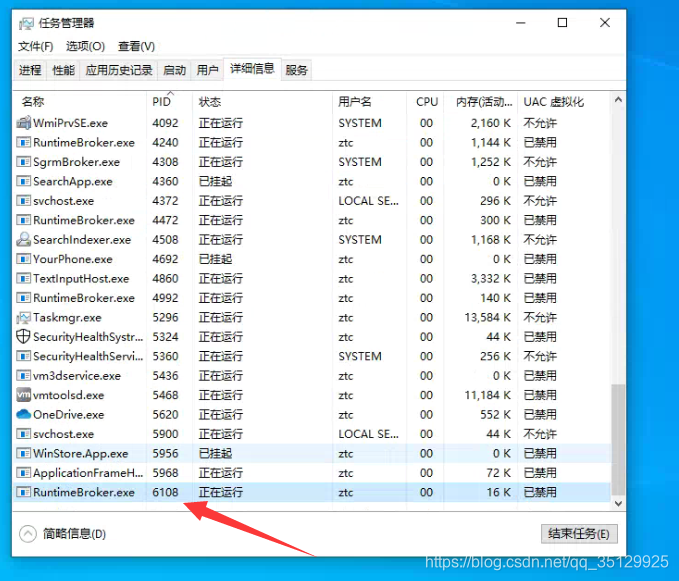The image size is (679, 581).
Task: Open the 文件(F) menu
Action: tap(36, 46)
